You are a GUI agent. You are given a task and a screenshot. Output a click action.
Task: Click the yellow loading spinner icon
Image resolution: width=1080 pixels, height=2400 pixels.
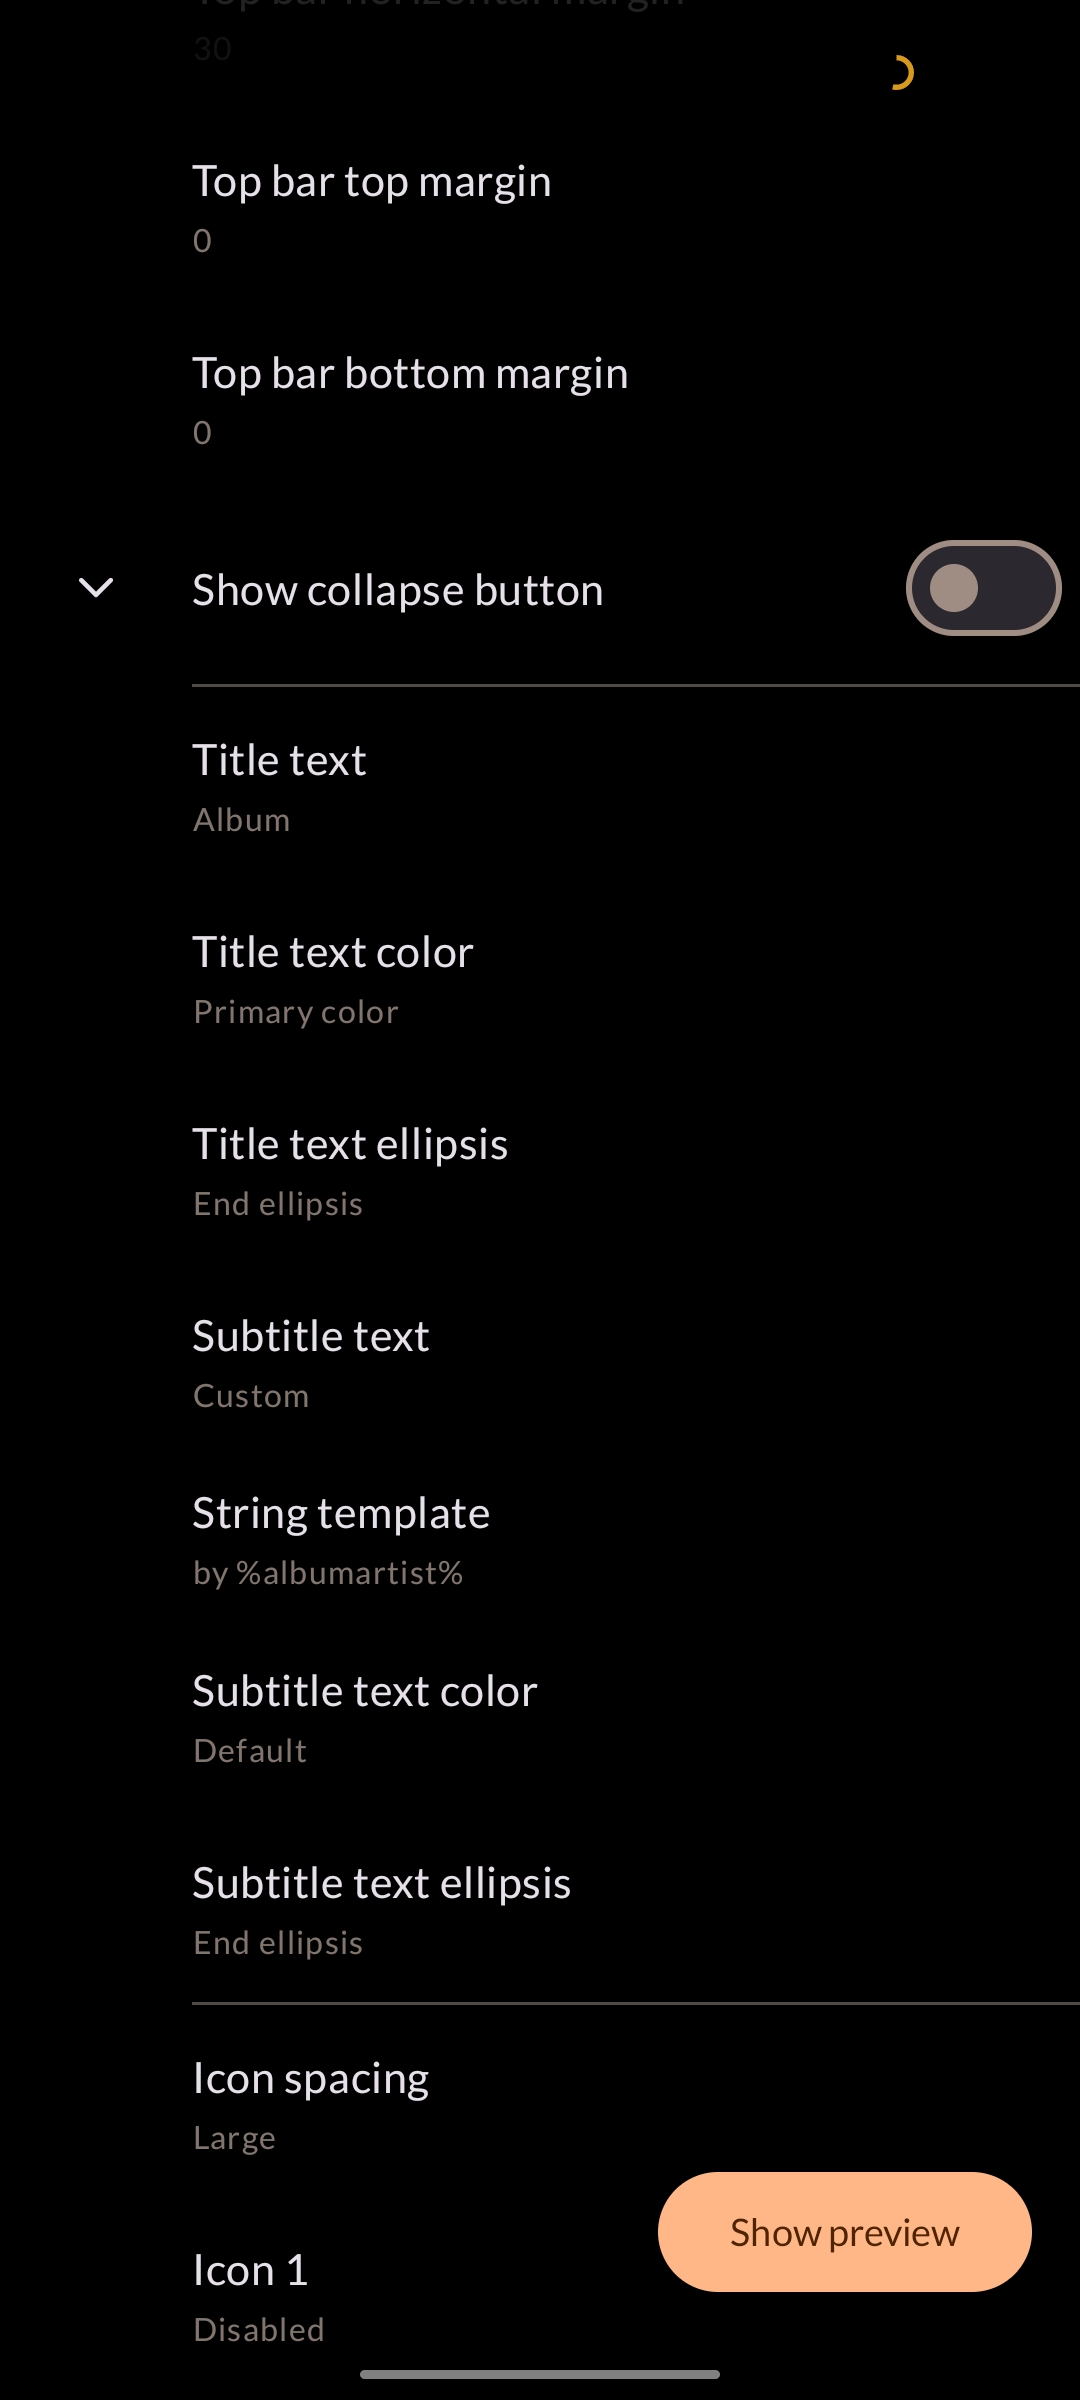[901, 73]
